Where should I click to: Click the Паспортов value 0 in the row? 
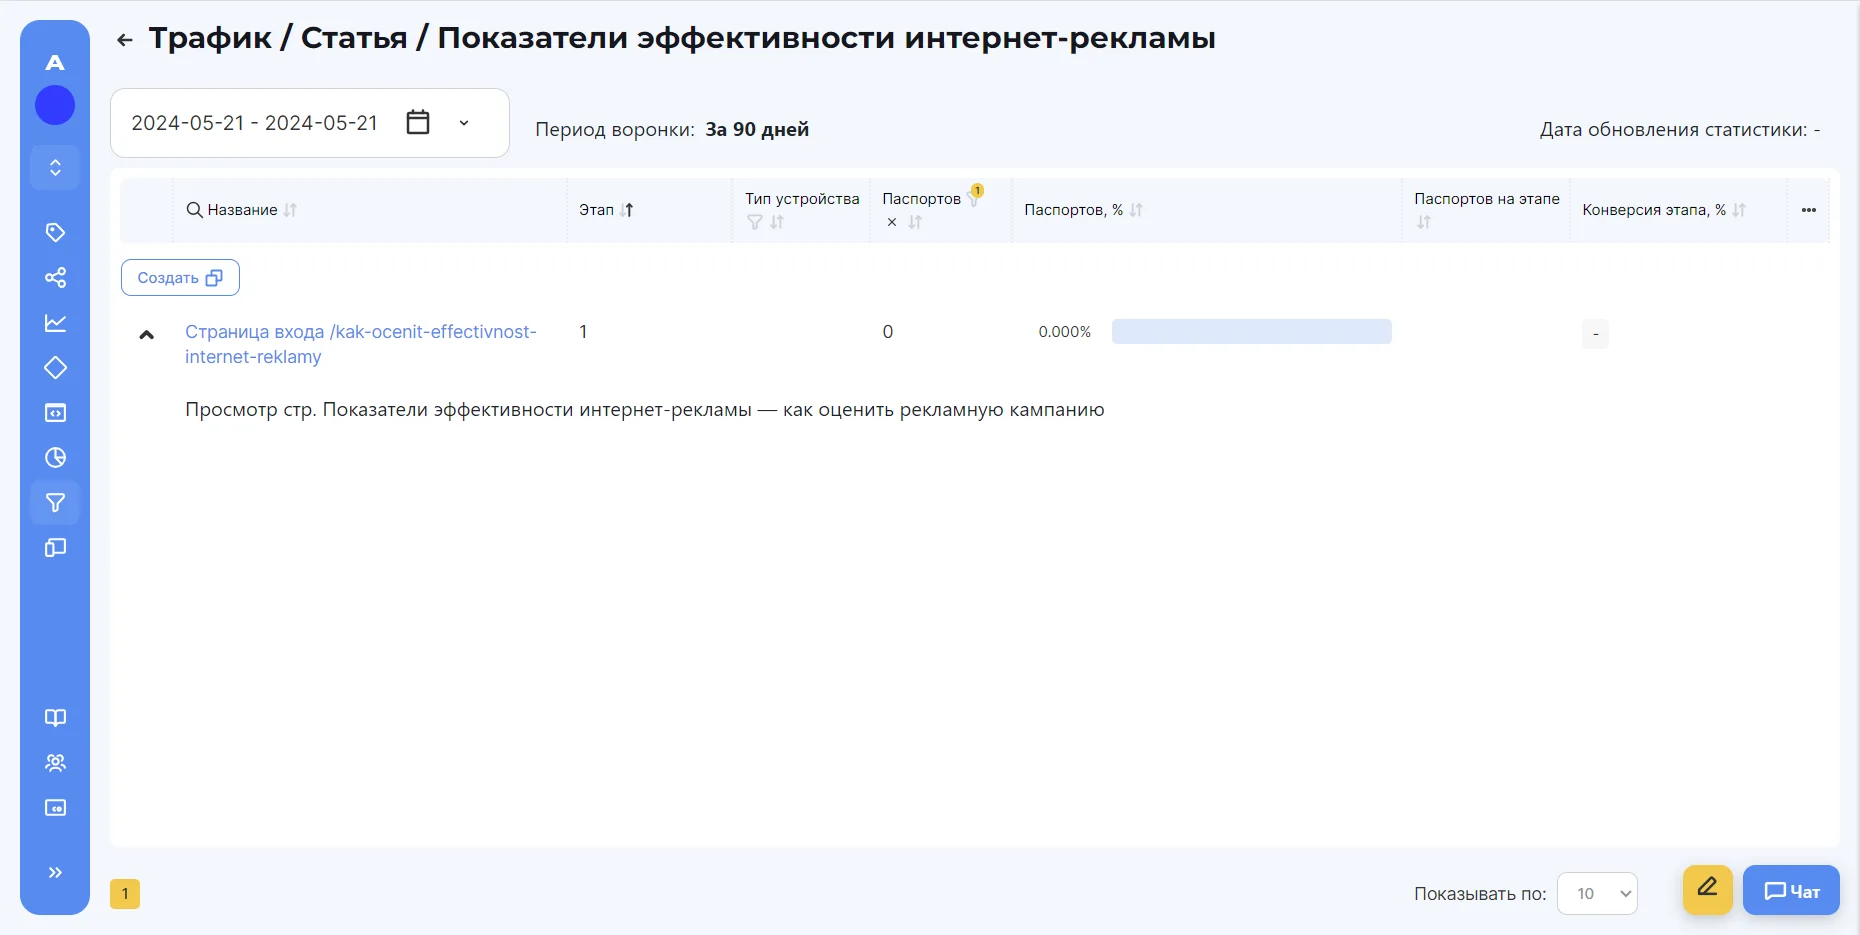click(x=888, y=332)
